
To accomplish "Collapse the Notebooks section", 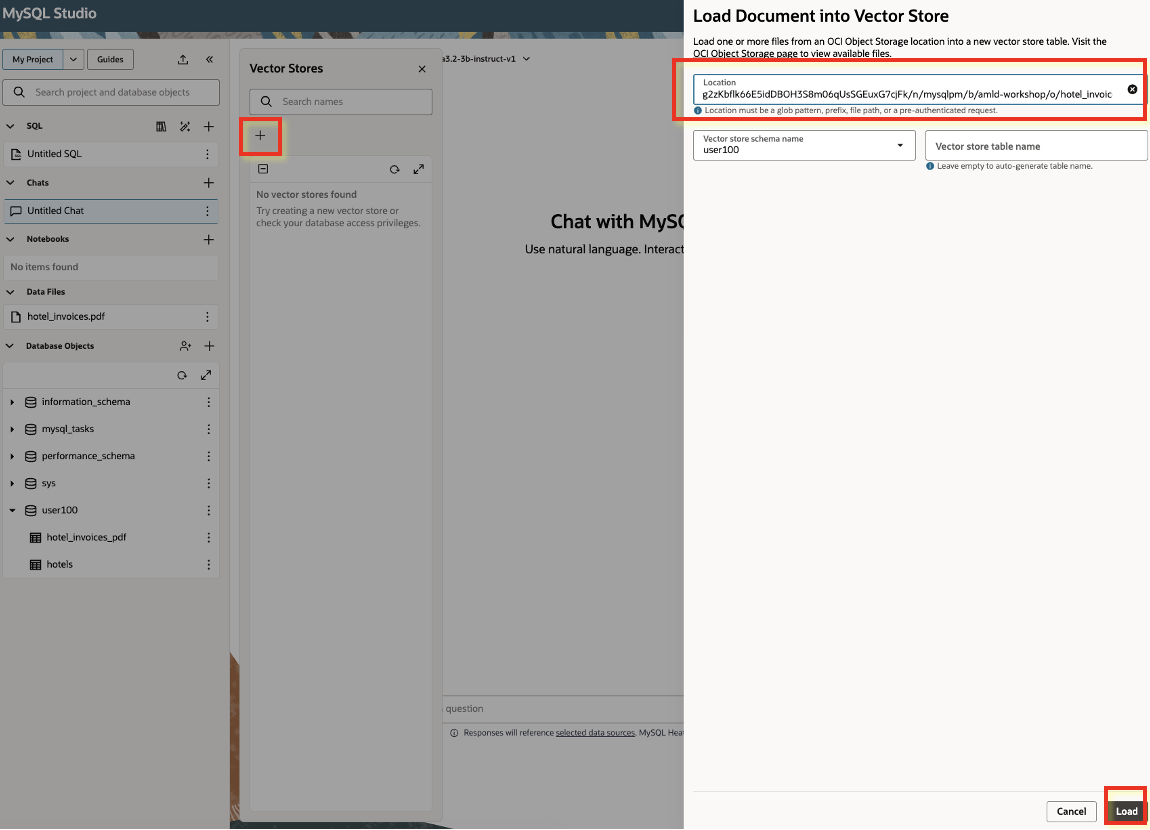I will tap(10, 239).
